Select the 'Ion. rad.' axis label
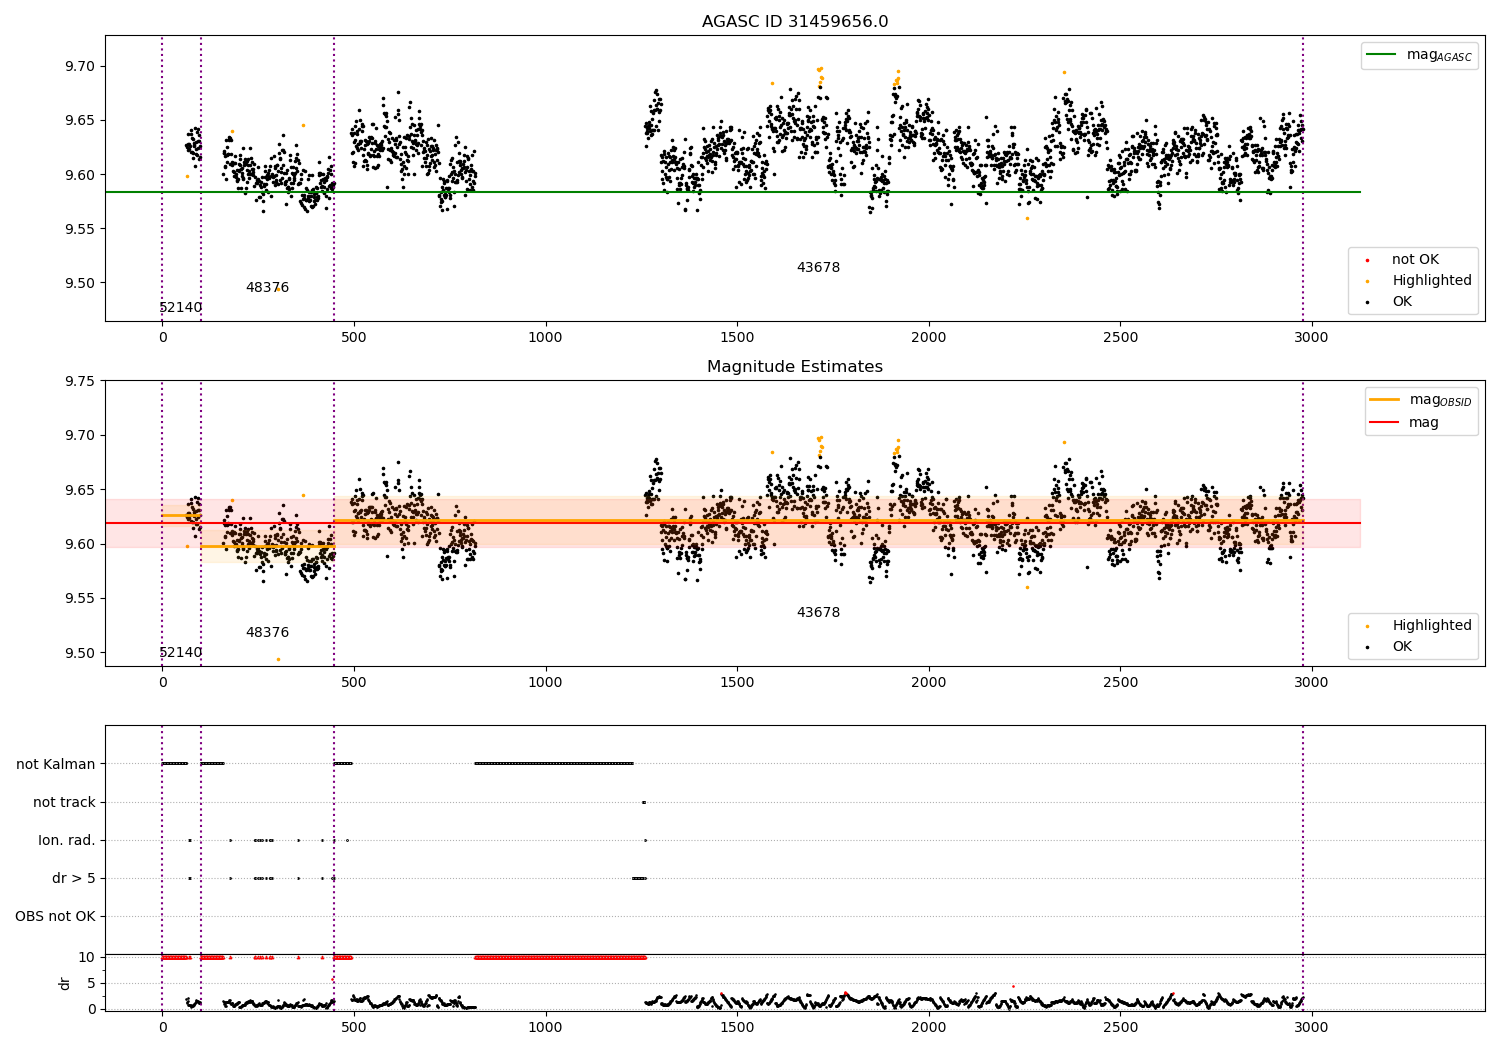The image size is (1500, 1050). coord(67,840)
